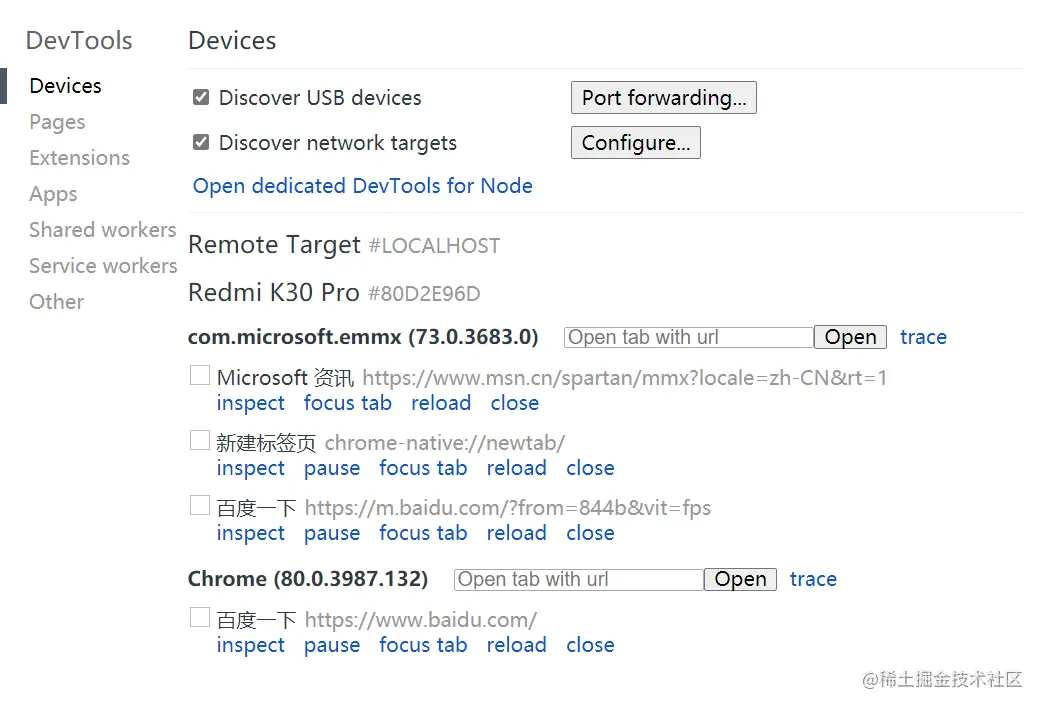Screen dimensions: 1043x710
Task: Open the Extensions section in sidebar
Action: tap(80, 158)
